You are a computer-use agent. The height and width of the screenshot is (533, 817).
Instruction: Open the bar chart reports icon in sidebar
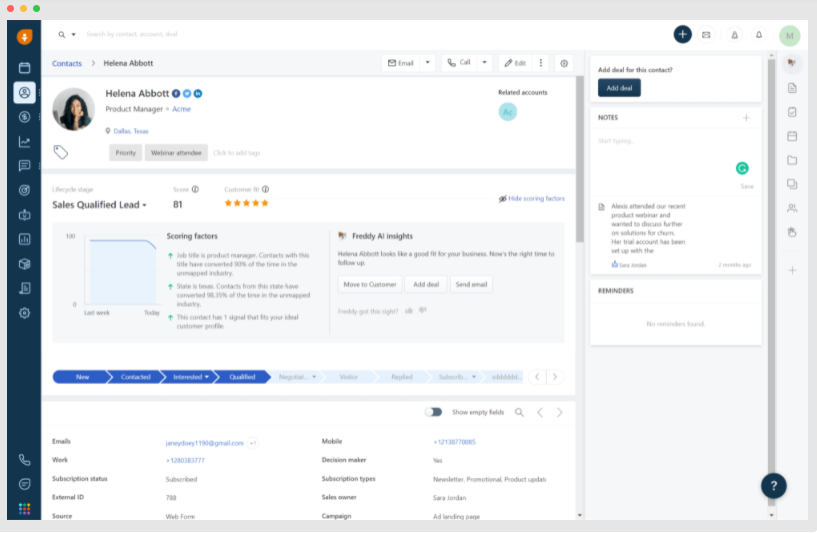[x=24, y=239]
